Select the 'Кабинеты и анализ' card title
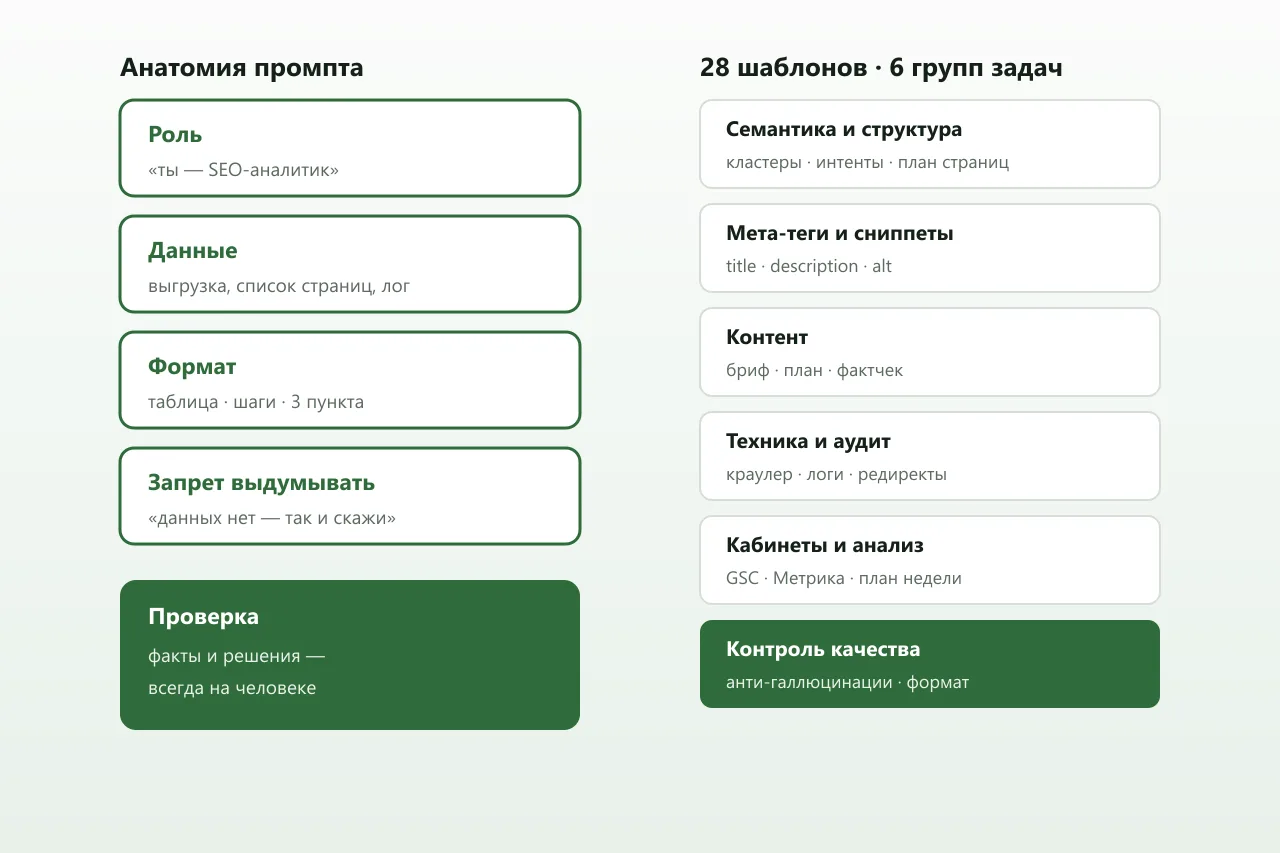 tap(825, 545)
